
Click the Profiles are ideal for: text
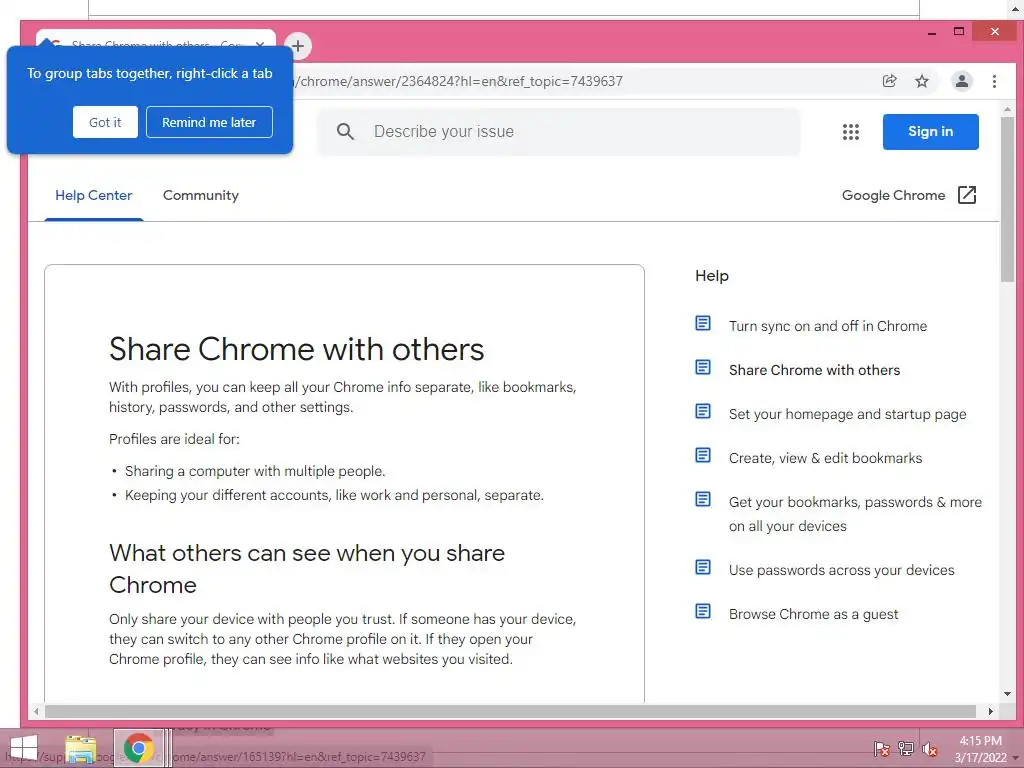click(174, 439)
